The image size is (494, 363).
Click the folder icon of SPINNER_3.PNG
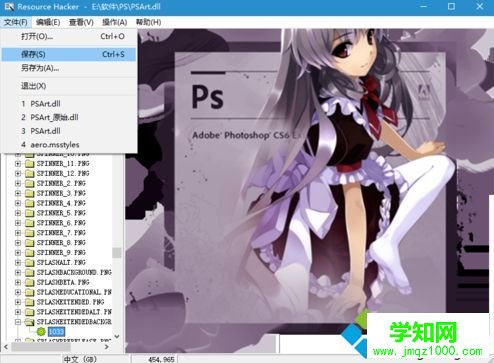(30, 193)
